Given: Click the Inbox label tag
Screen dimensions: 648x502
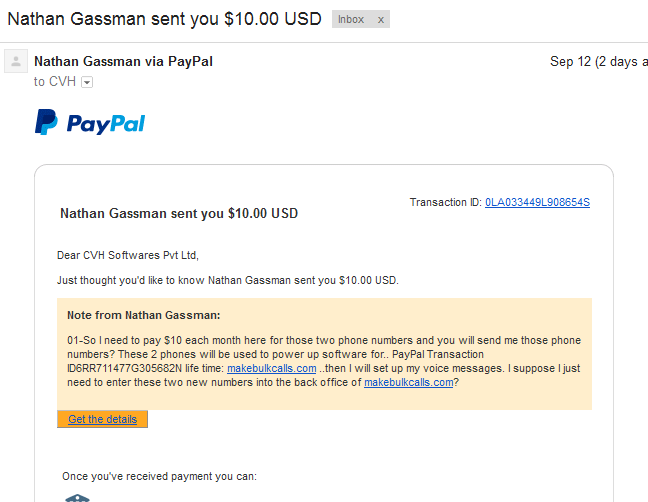Looking at the screenshot, I should click(x=351, y=19).
